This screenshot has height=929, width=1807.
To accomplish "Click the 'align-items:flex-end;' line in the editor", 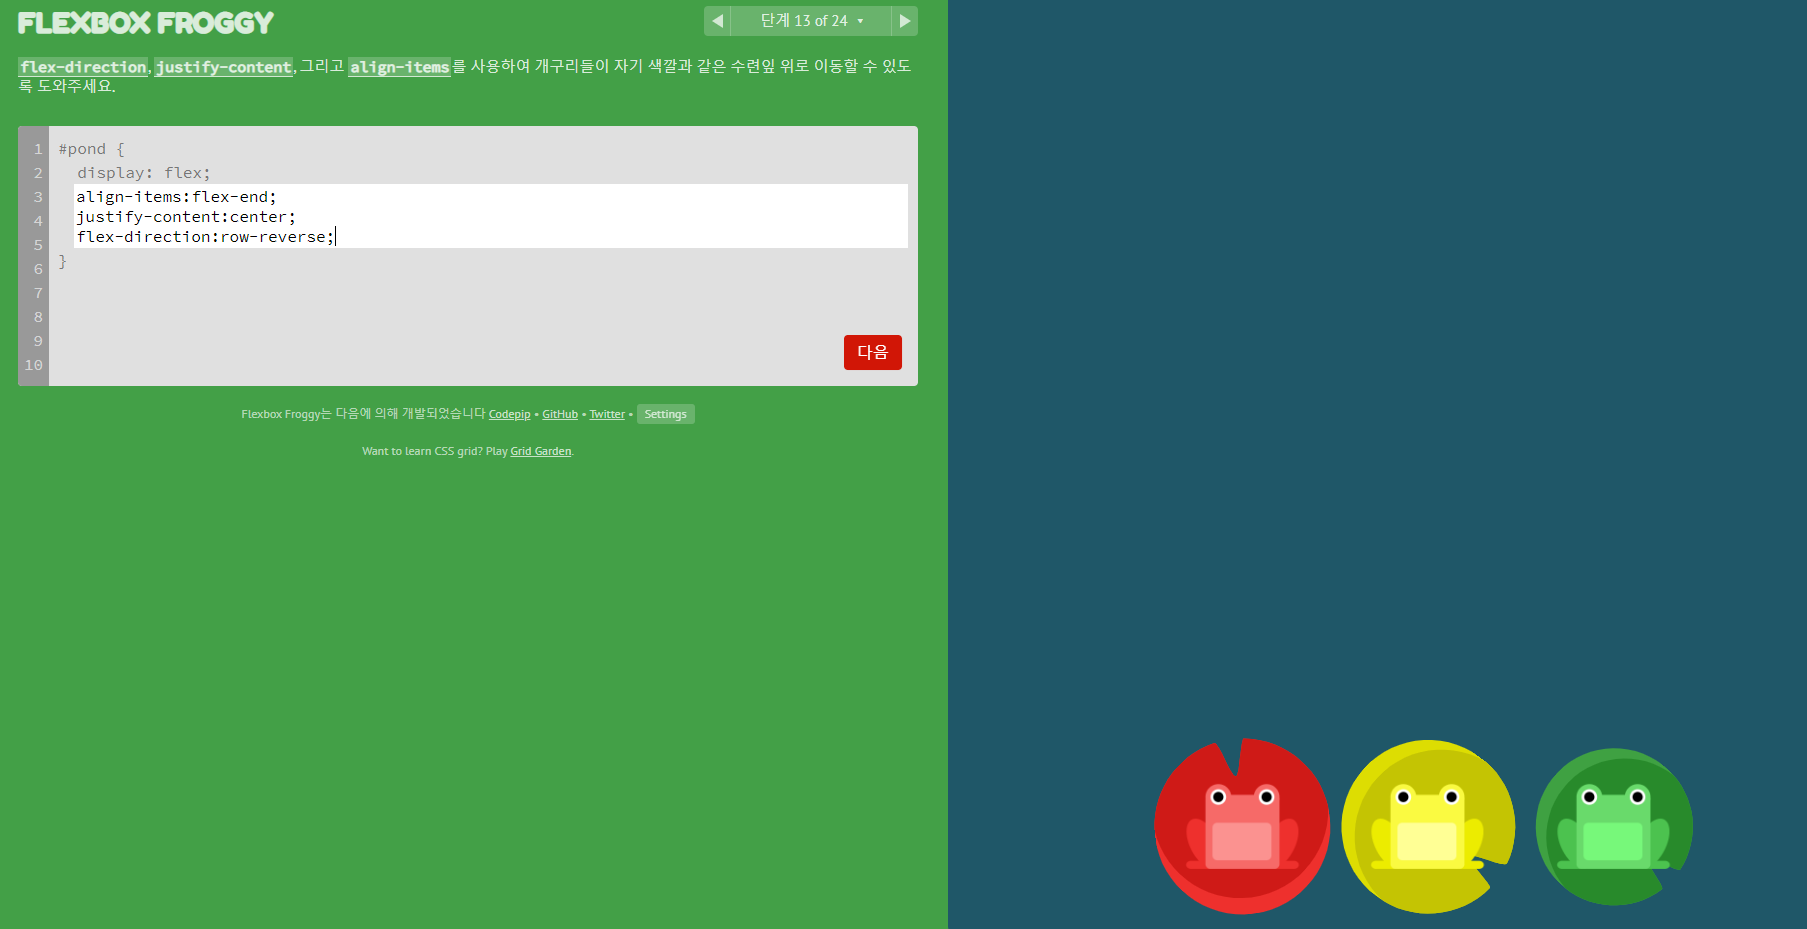I will (x=176, y=197).
